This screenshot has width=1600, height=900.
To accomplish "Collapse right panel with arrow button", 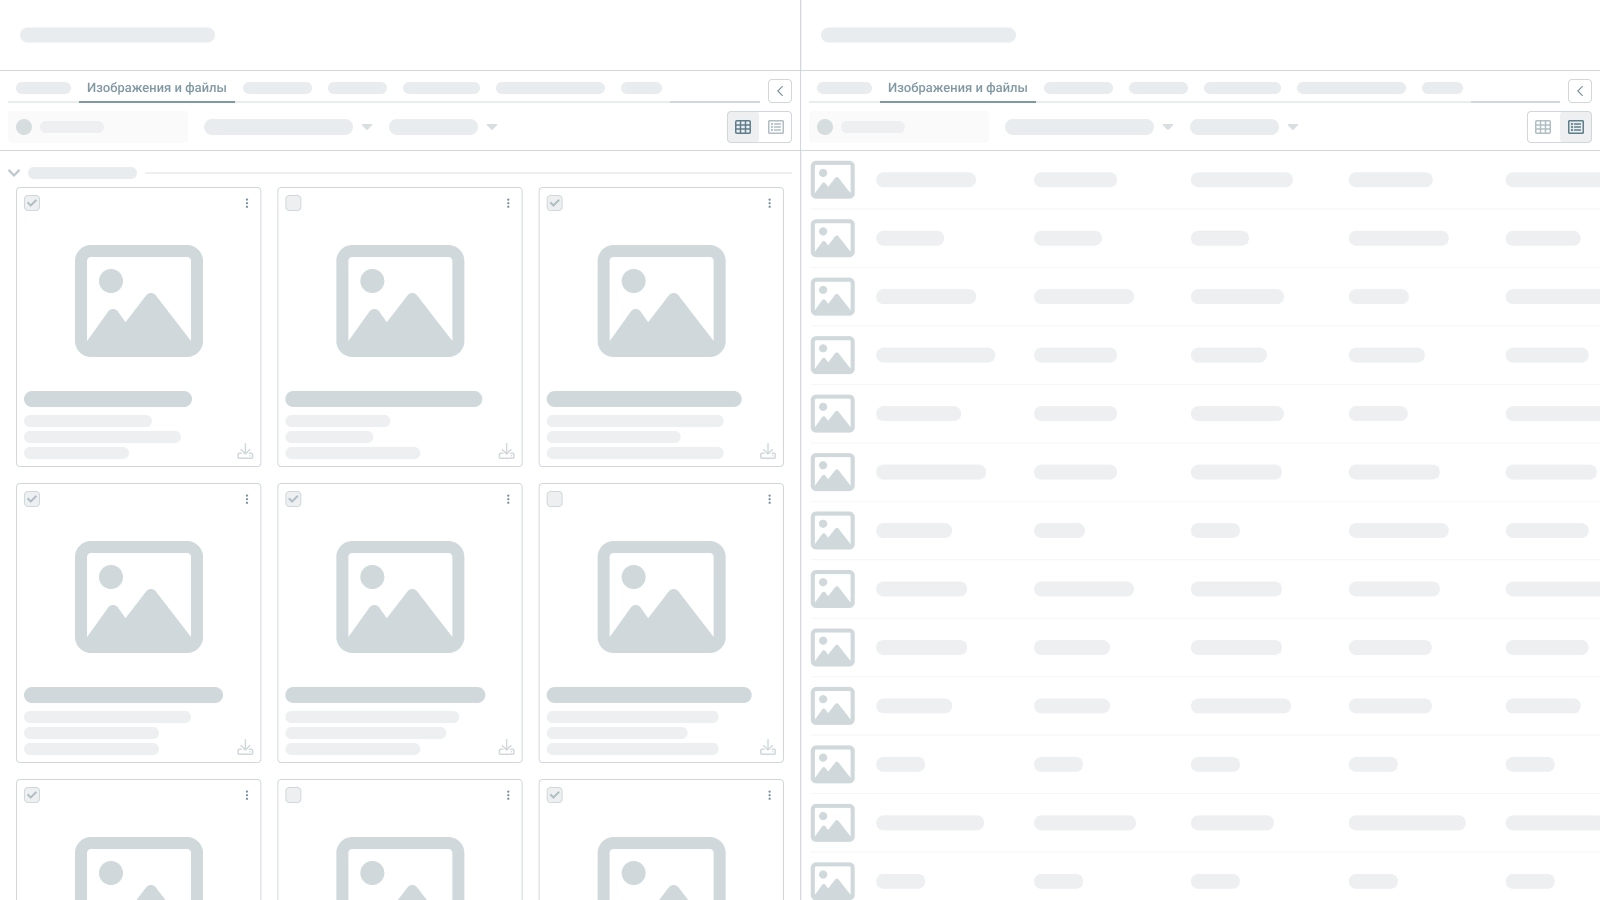I will click(x=1580, y=91).
